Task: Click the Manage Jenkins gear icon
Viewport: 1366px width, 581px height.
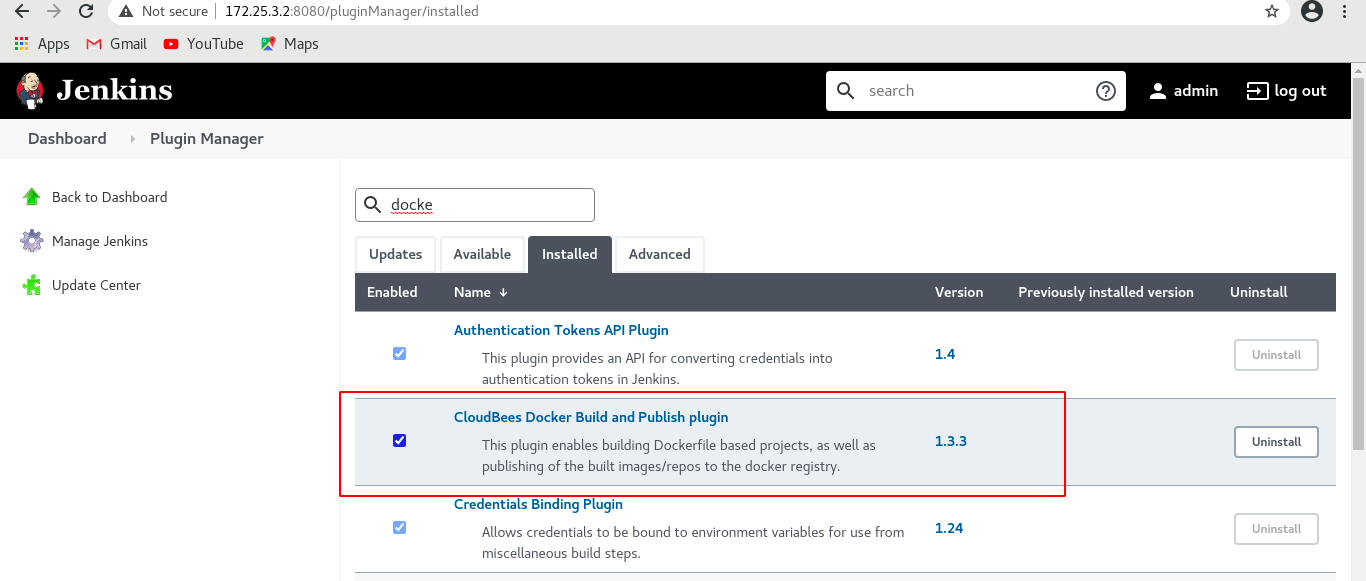Action: click(x=32, y=241)
